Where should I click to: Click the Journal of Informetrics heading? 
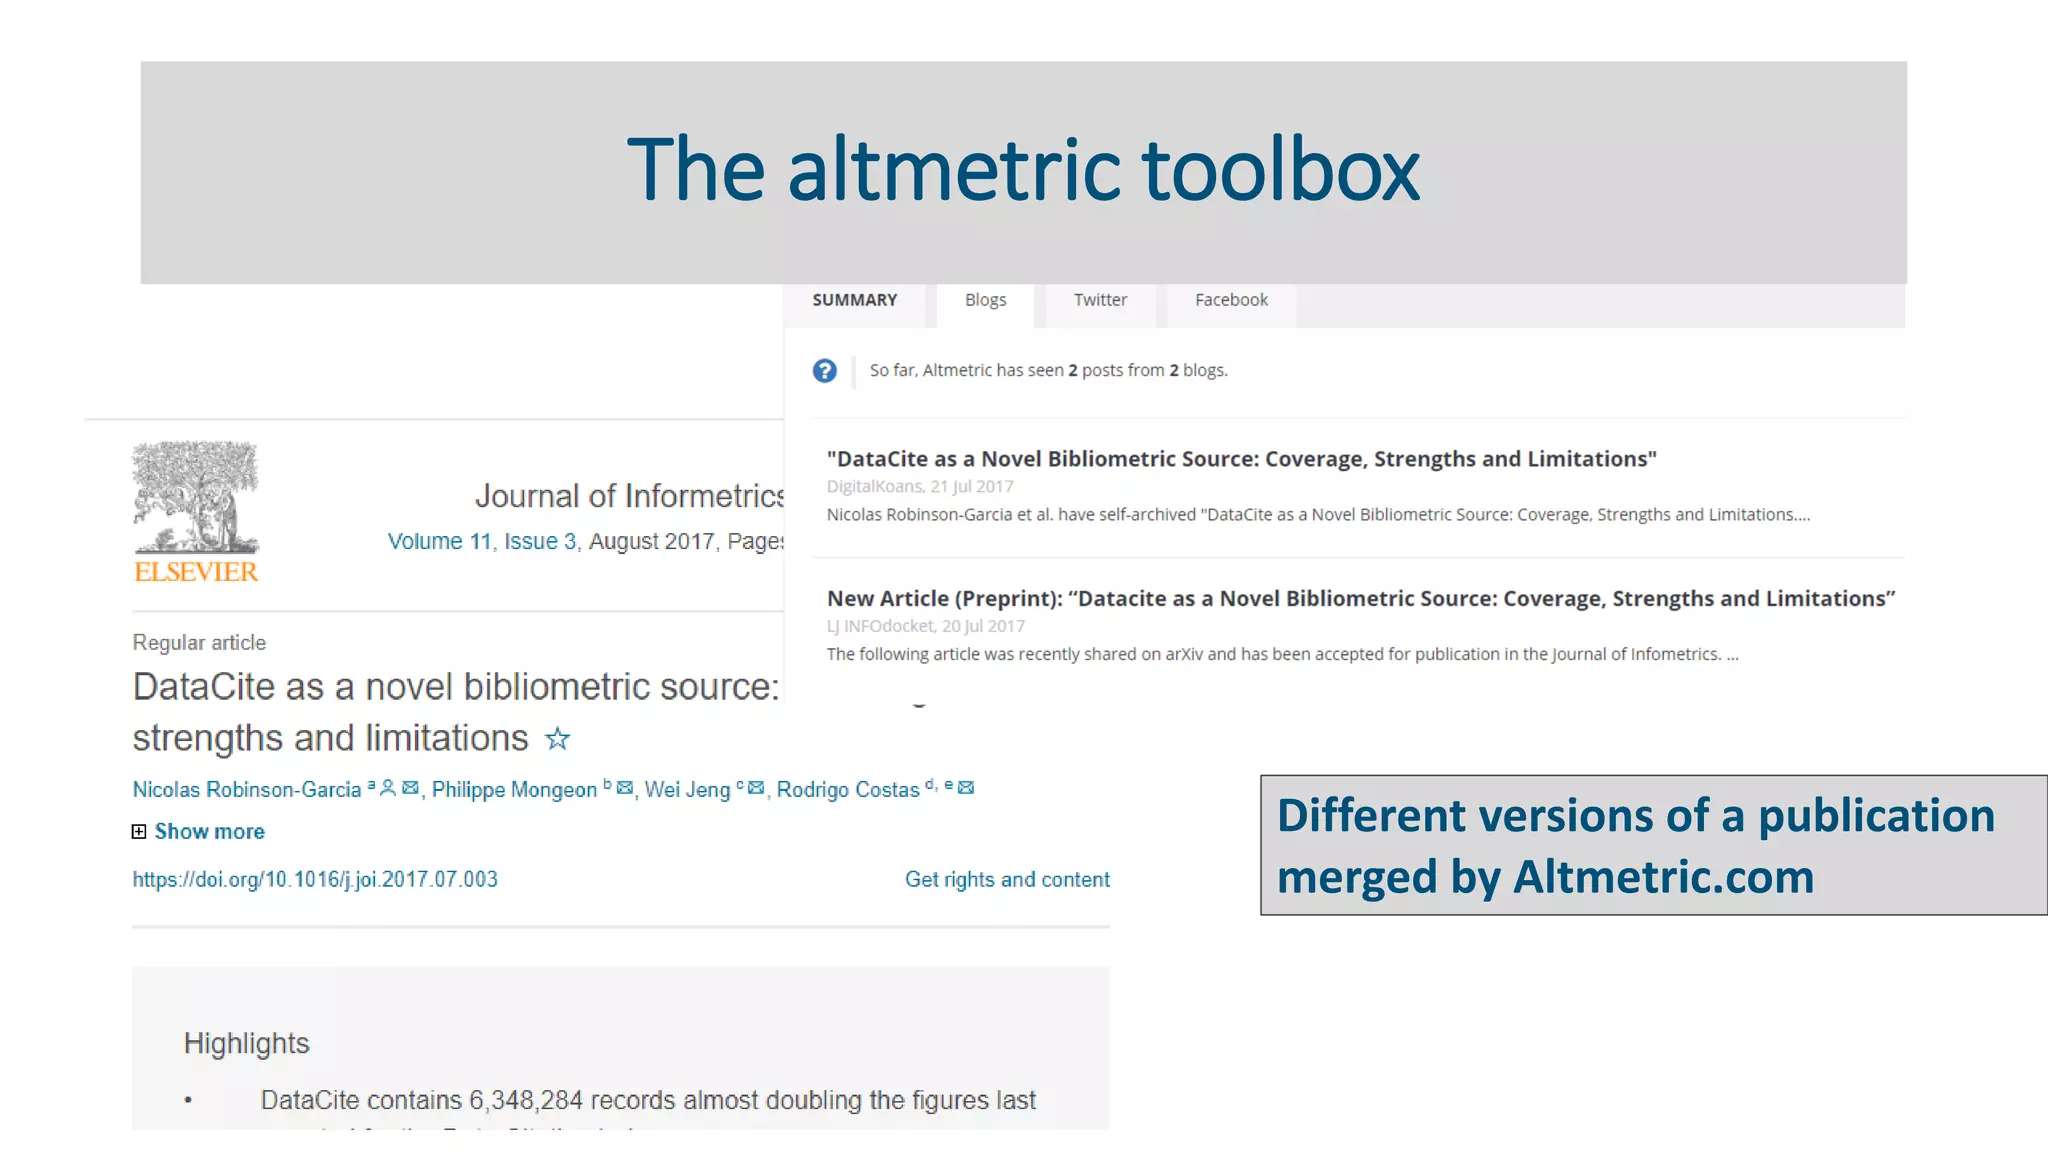coord(629,496)
